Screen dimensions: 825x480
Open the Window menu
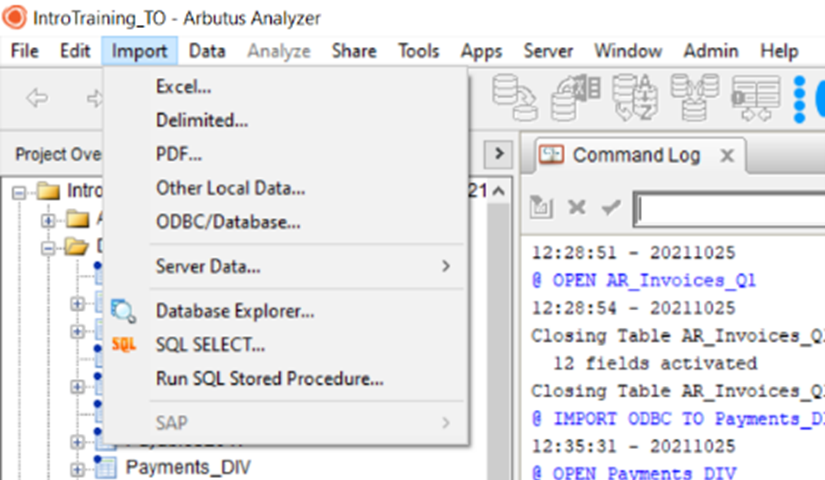[x=628, y=51]
